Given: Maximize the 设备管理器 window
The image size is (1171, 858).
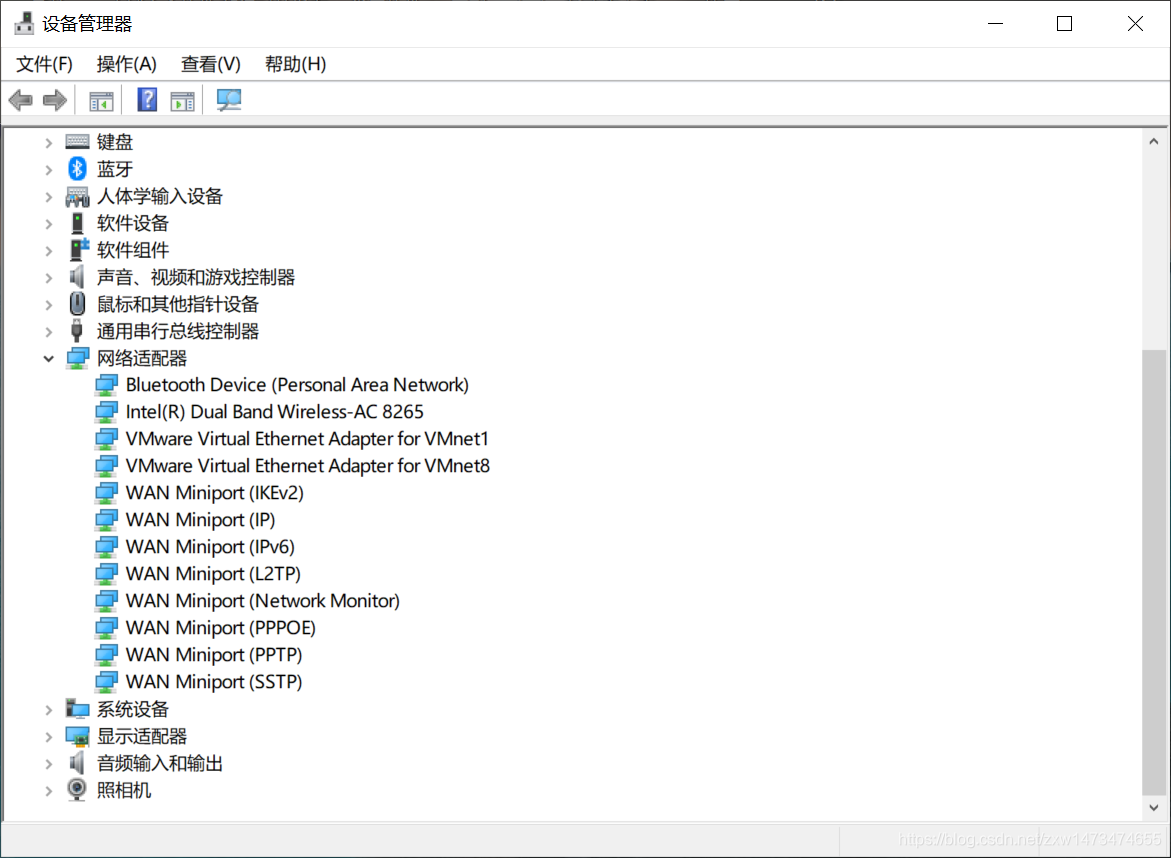Looking at the screenshot, I should tap(1064, 24).
